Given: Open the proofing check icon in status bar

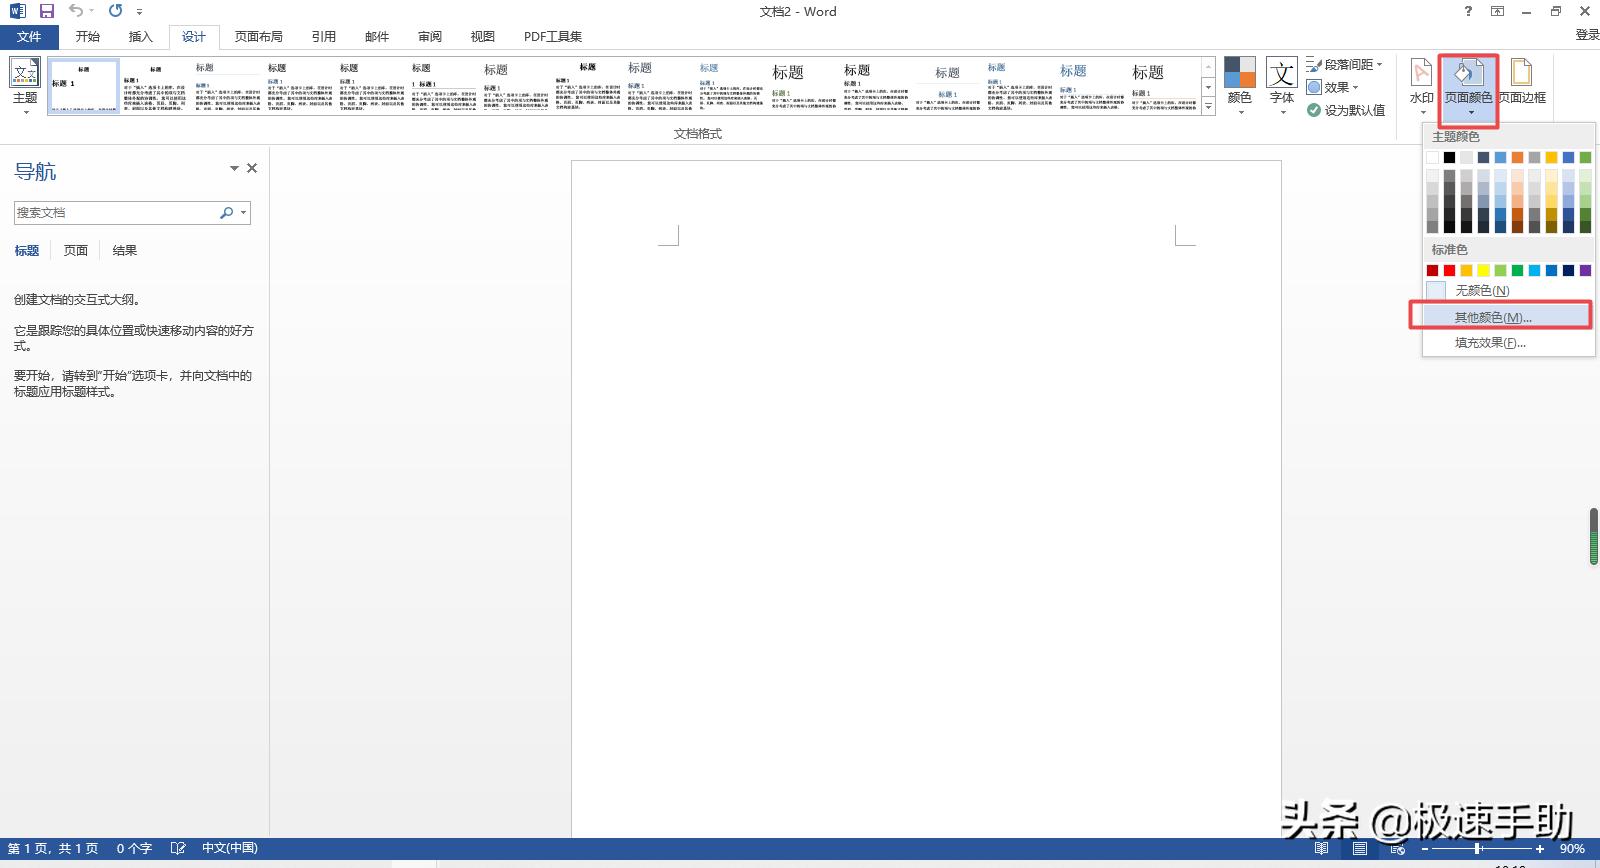Looking at the screenshot, I should [x=178, y=848].
